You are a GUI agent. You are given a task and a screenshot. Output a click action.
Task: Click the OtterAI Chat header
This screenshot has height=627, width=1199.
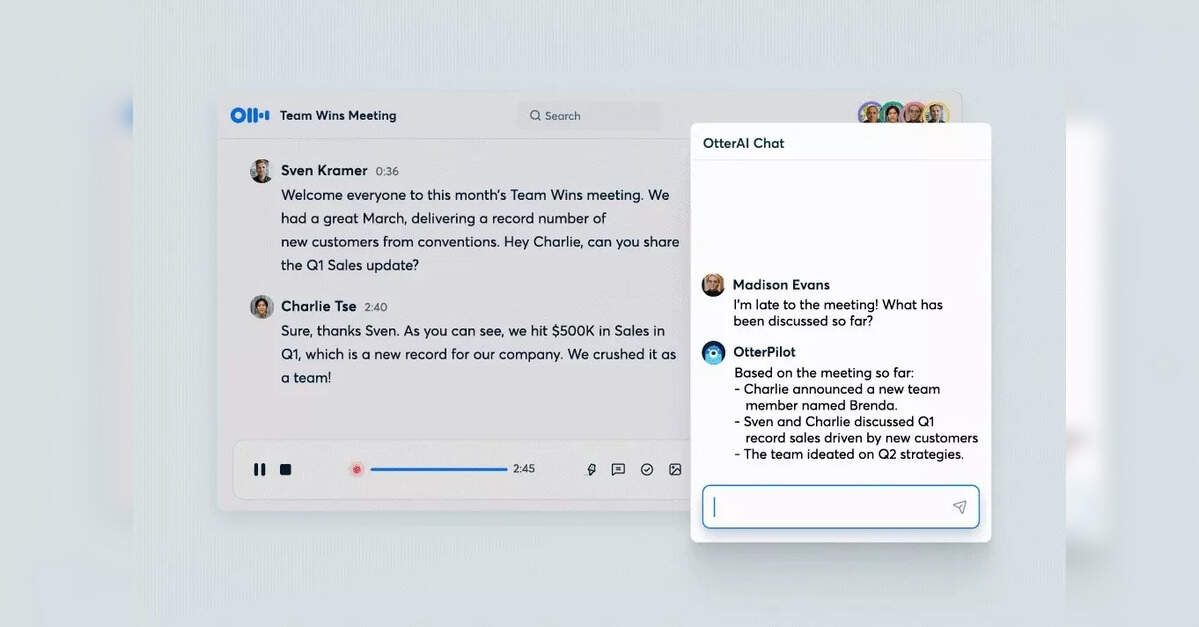(745, 143)
